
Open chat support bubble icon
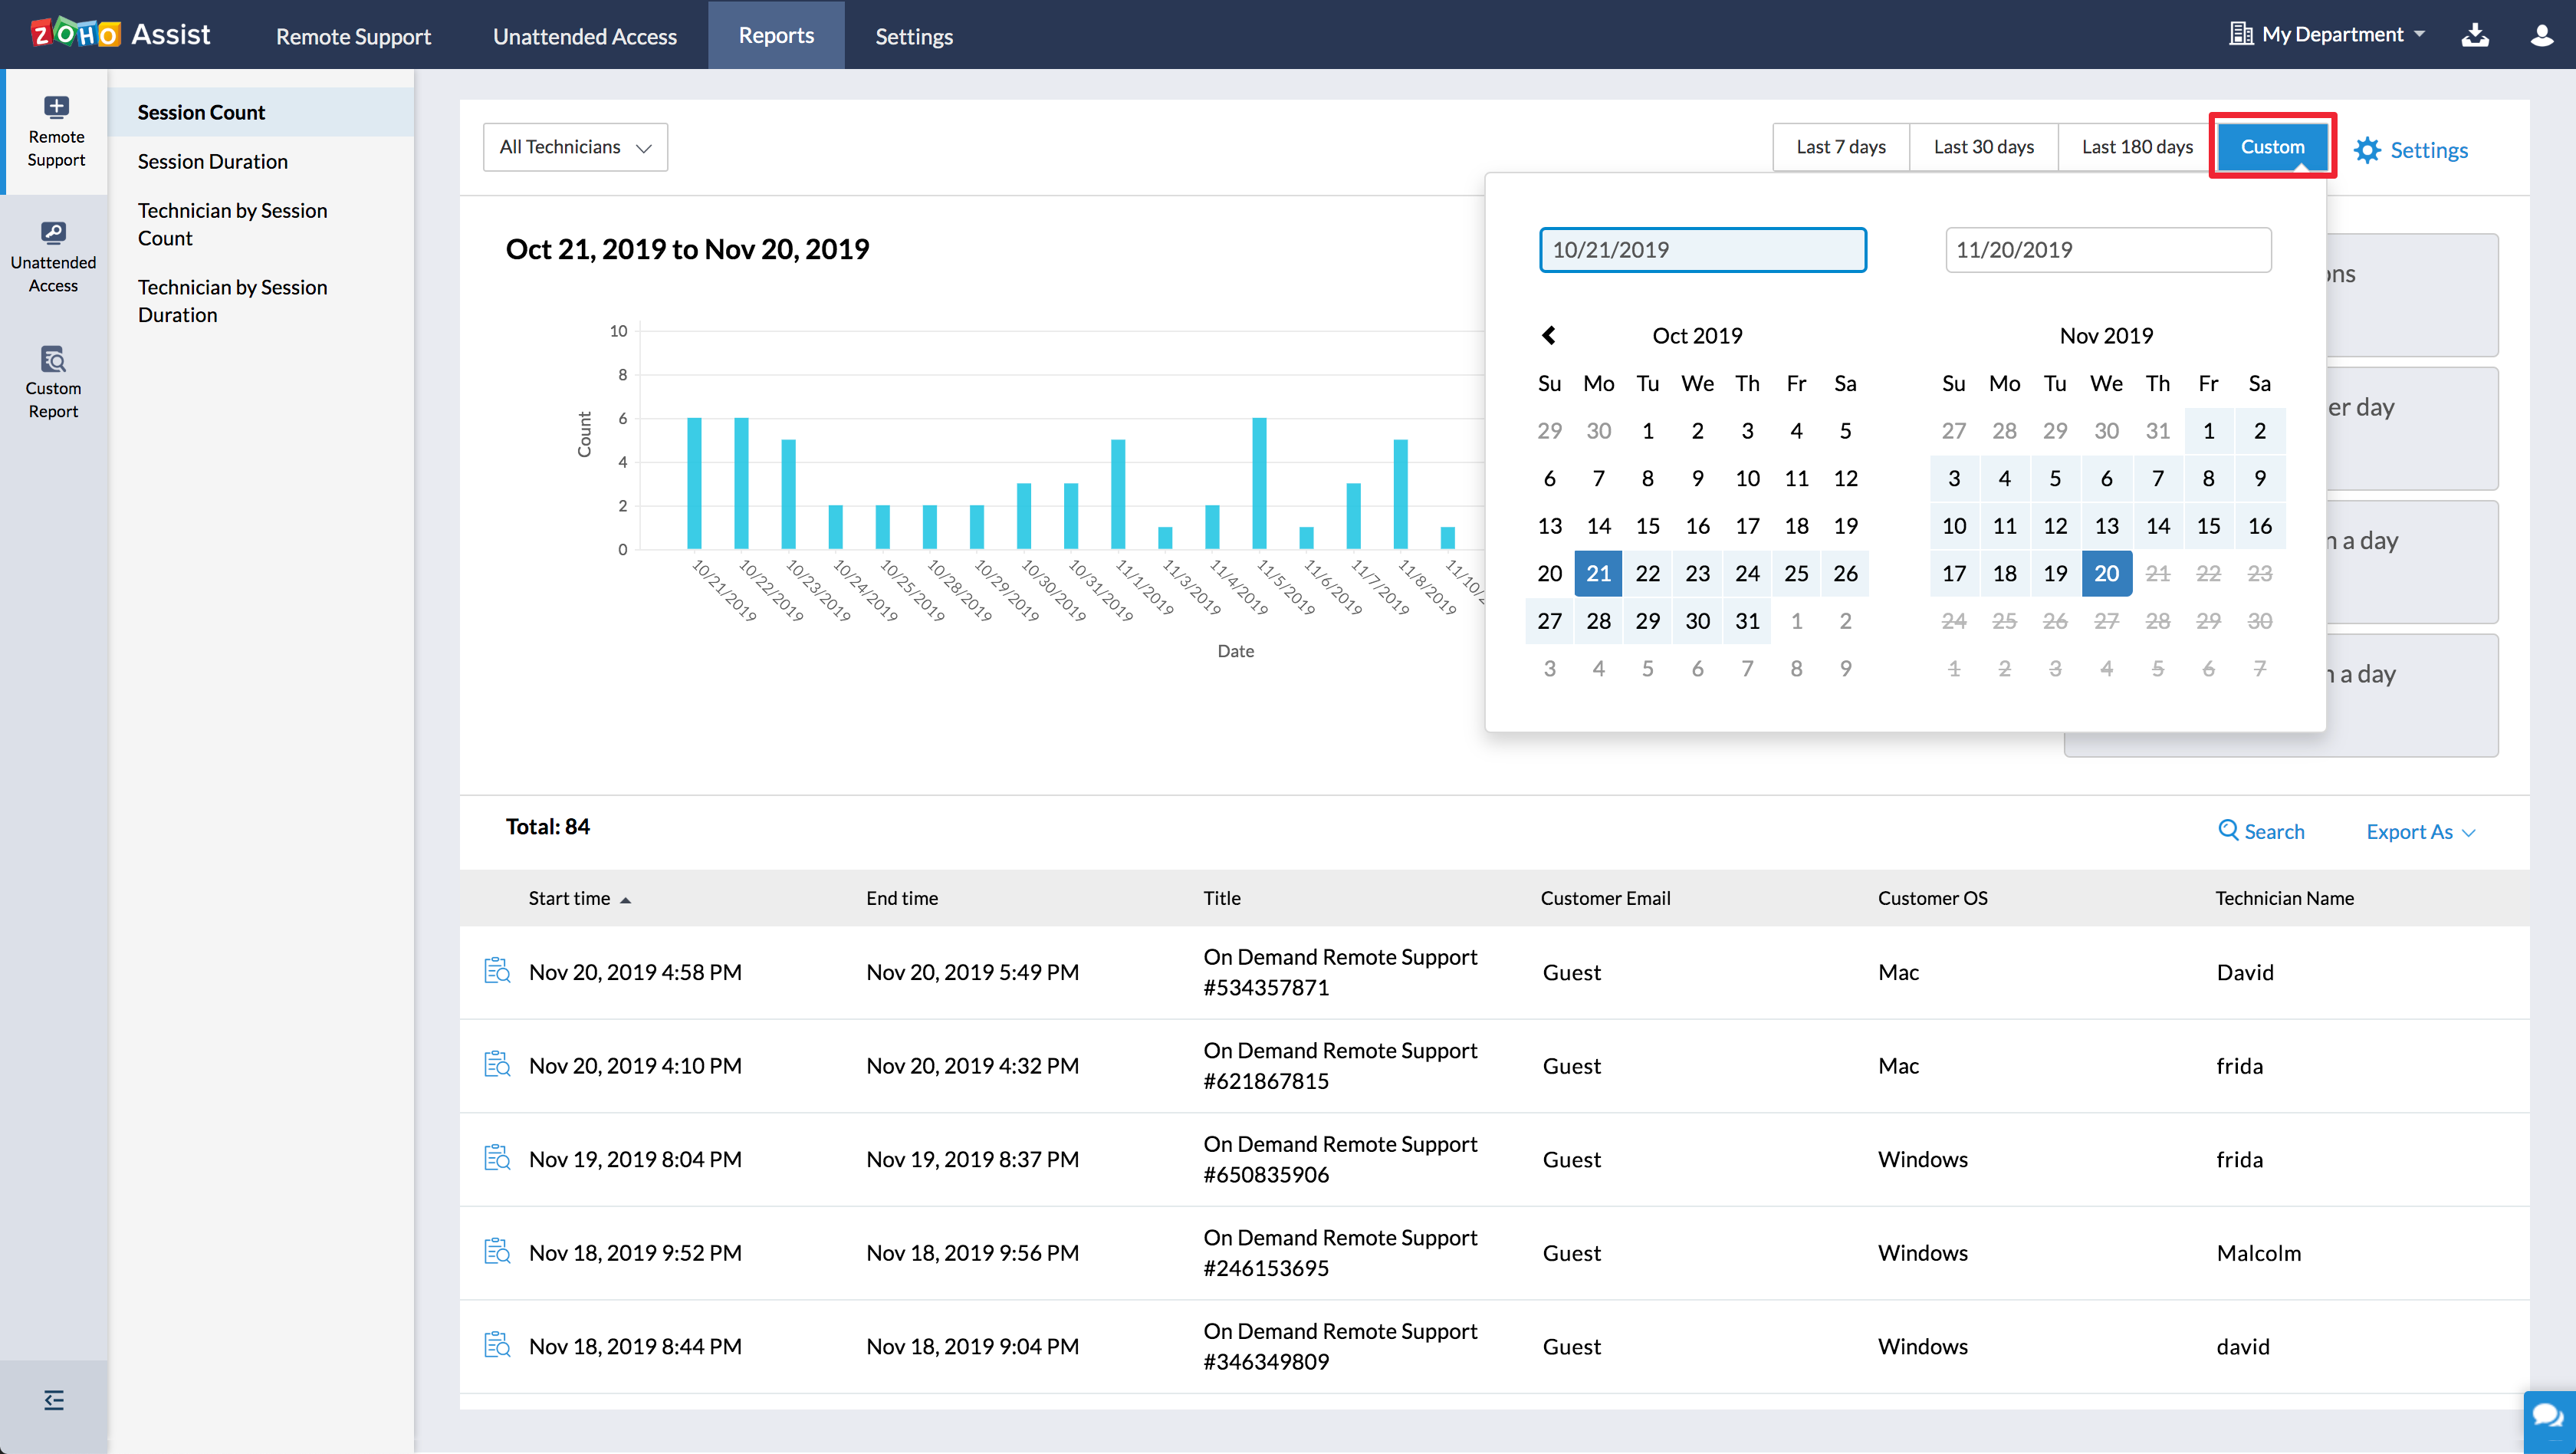(2547, 1417)
